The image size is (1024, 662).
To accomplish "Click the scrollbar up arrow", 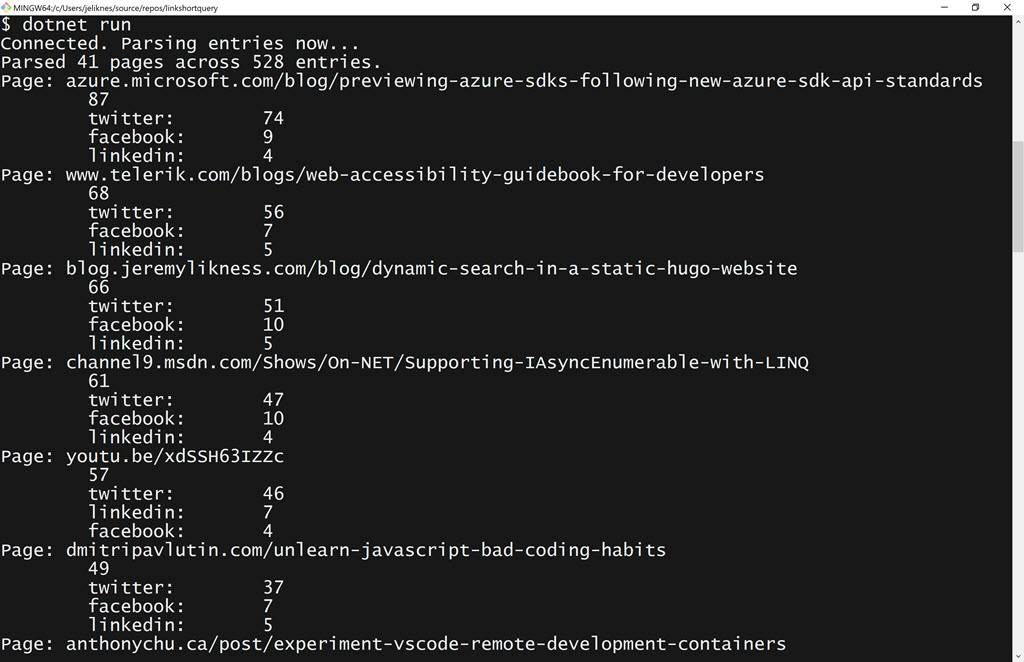I will point(1018,21).
